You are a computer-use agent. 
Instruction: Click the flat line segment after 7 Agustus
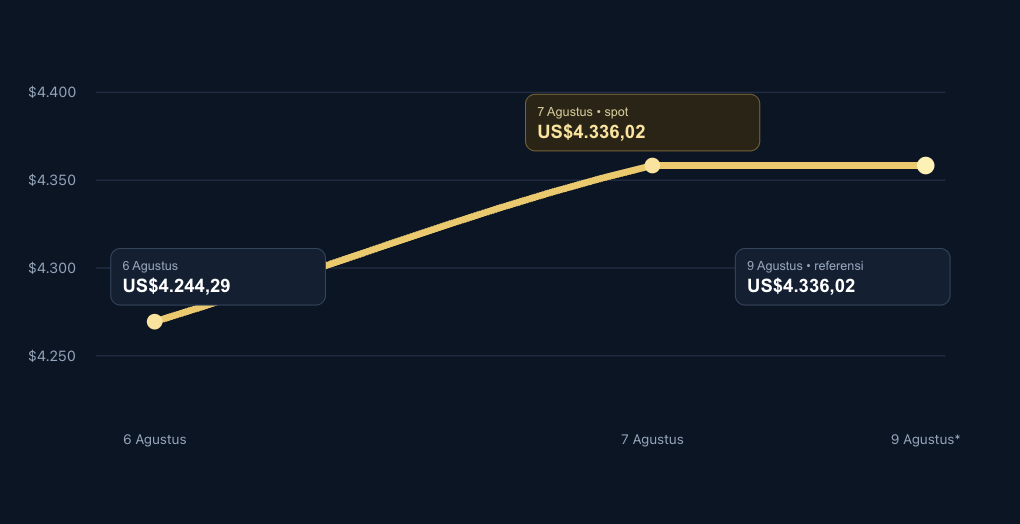pos(788,165)
